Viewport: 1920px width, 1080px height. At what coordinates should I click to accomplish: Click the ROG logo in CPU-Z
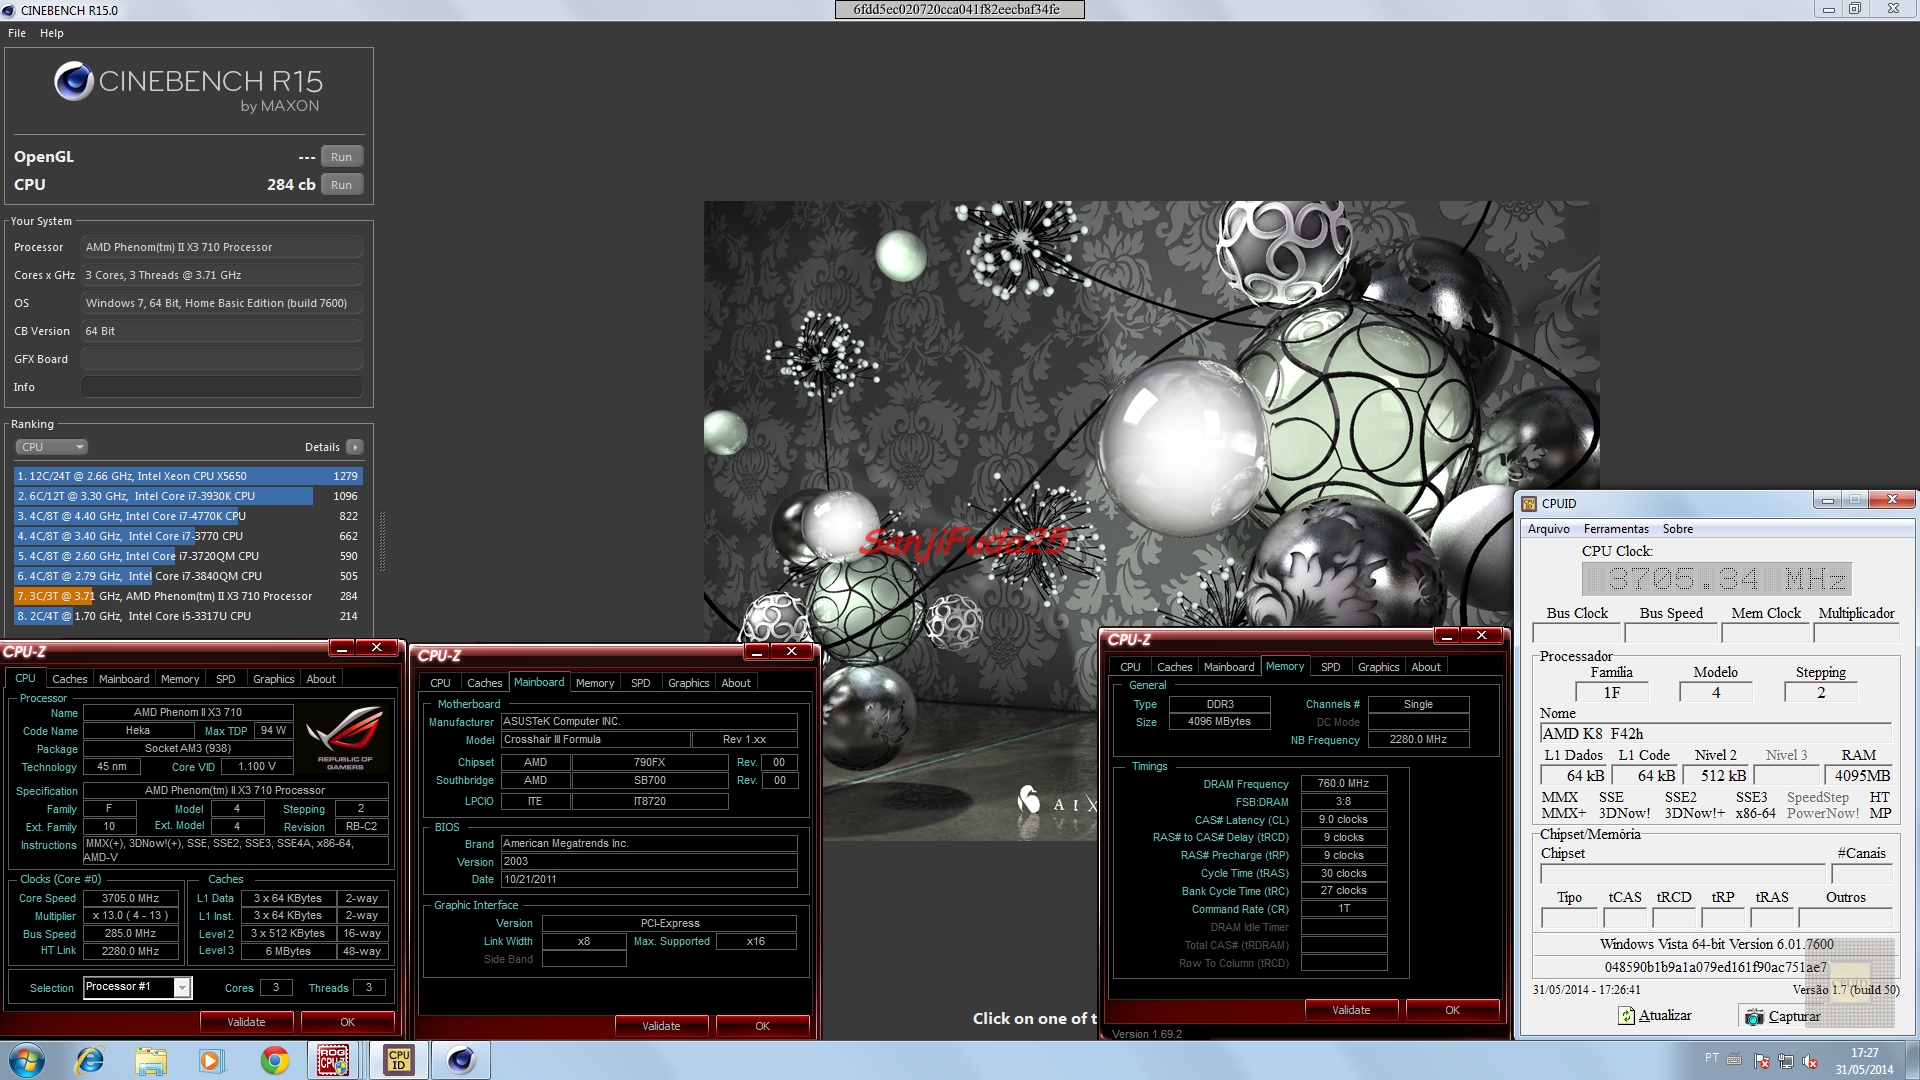pyautogui.click(x=345, y=737)
